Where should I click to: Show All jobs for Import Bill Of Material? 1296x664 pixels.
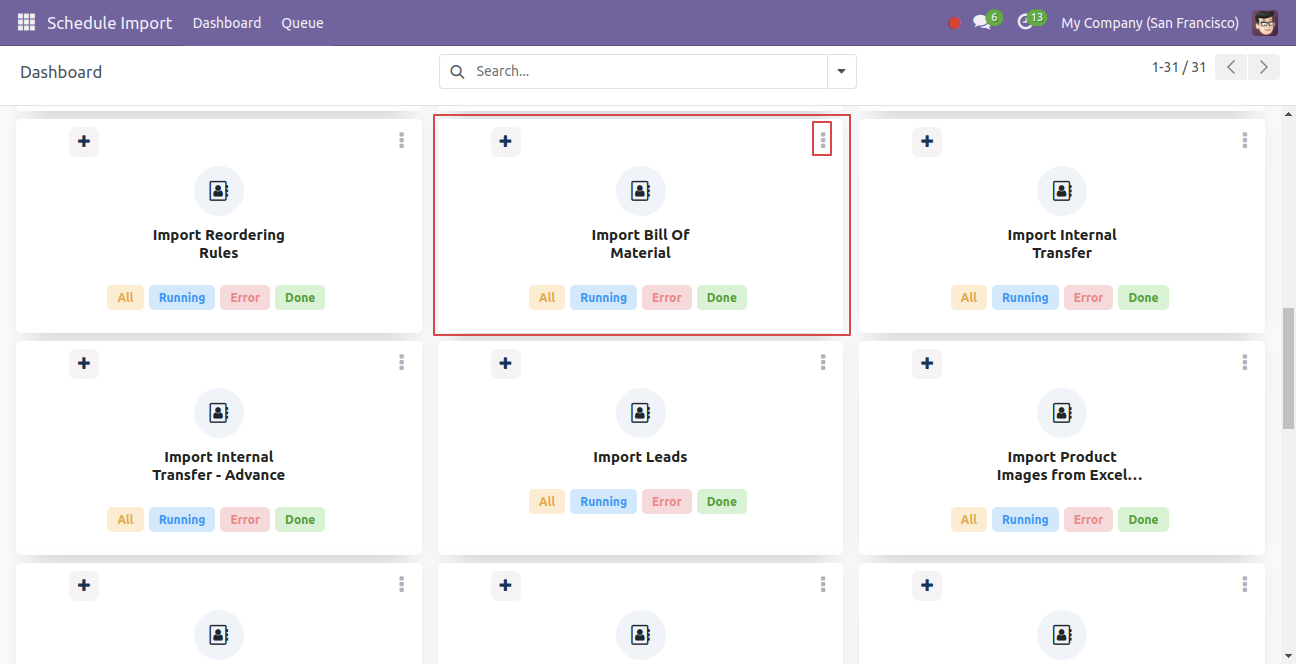pos(547,298)
